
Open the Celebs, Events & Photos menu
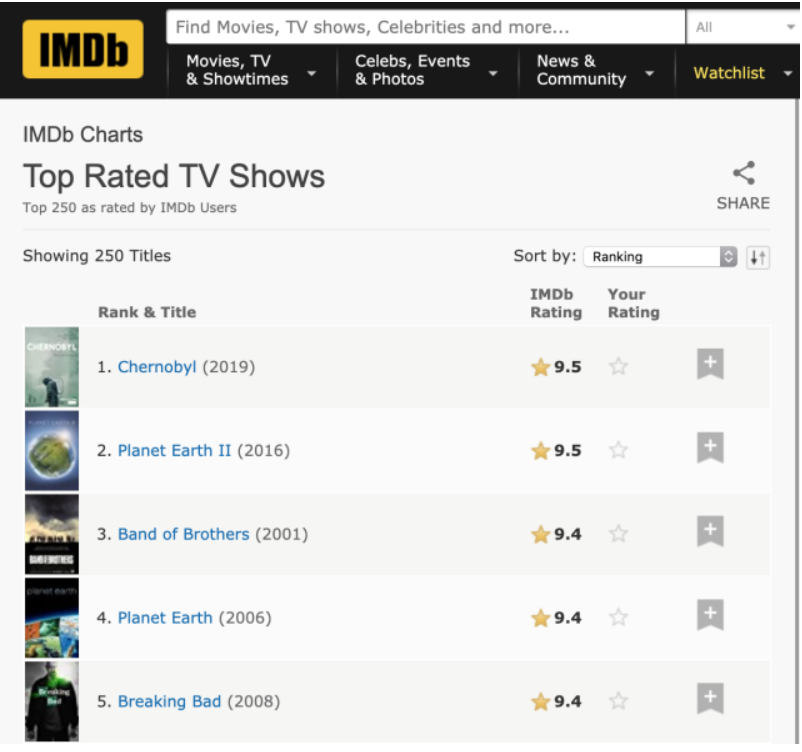click(x=425, y=70)
